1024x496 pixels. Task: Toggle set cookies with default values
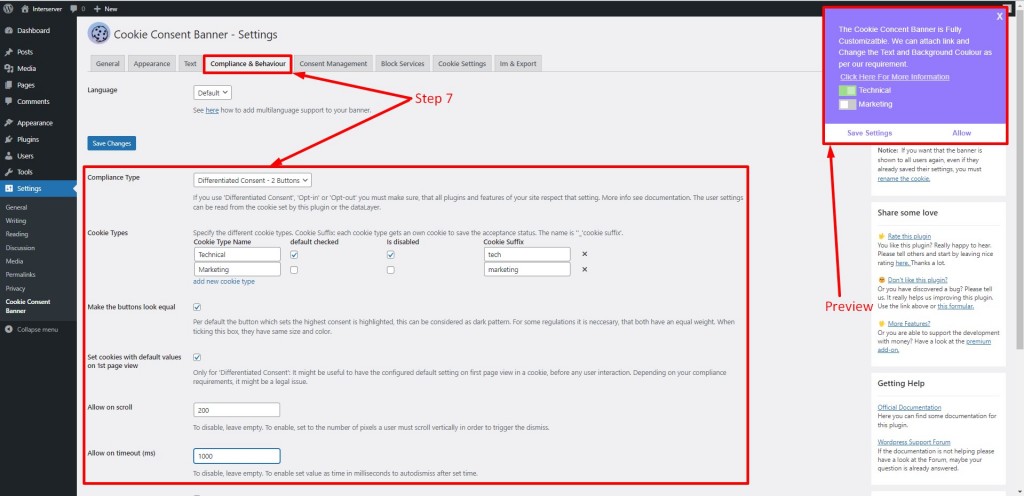[x=197, y=357]
